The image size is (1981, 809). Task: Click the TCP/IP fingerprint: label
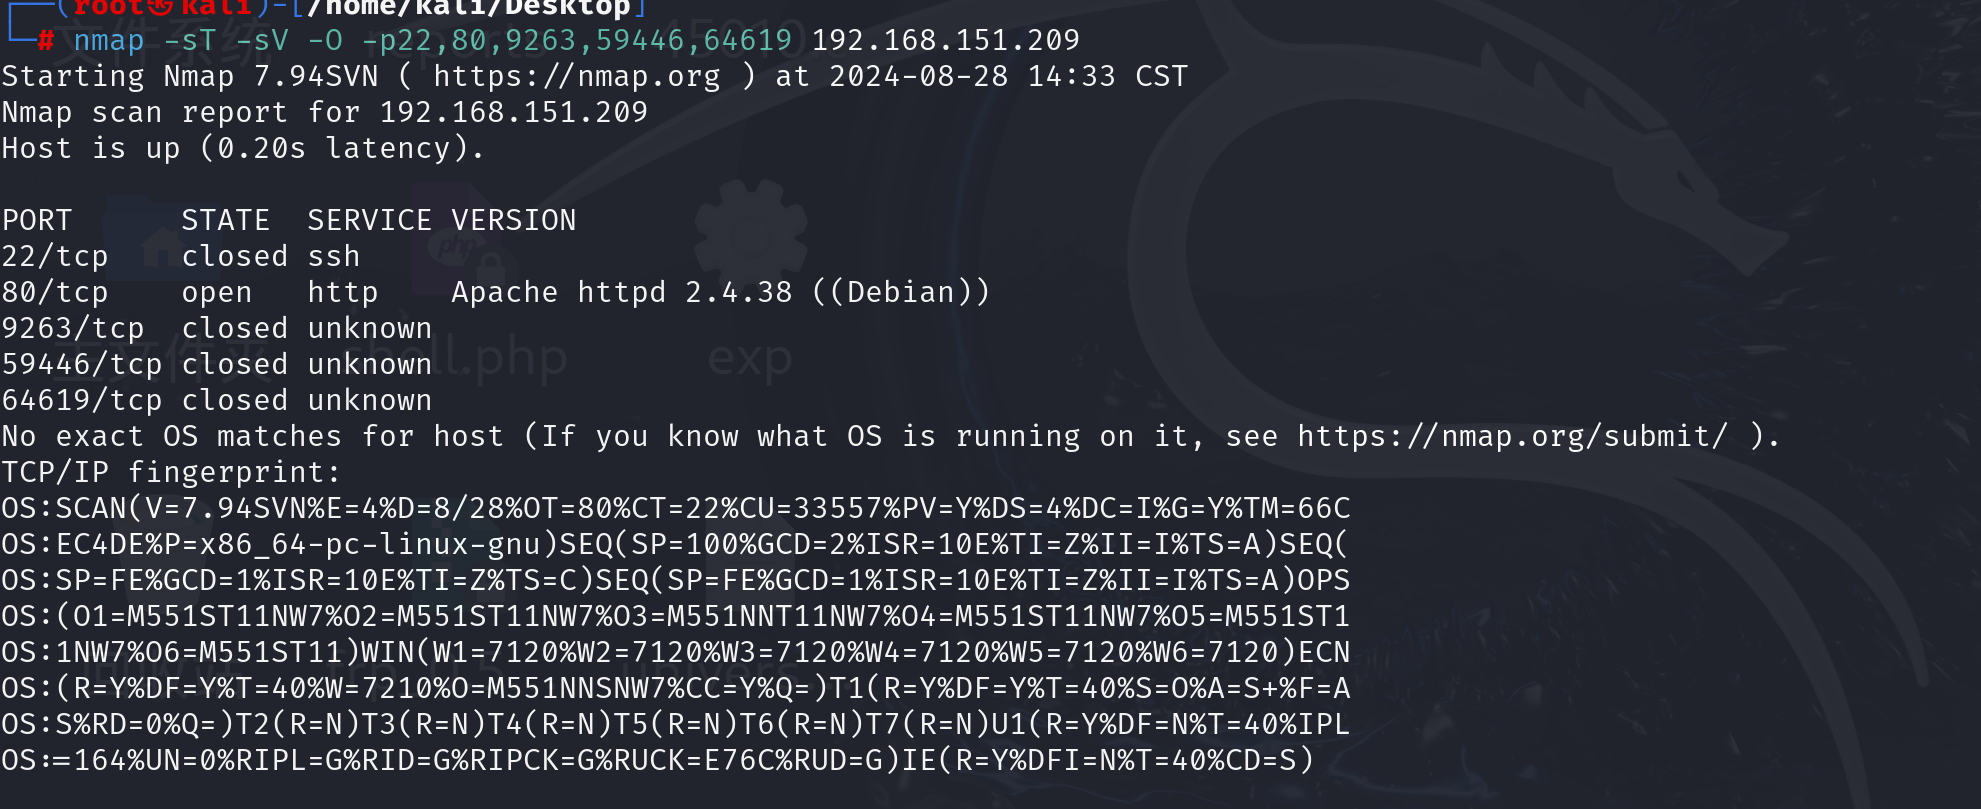pos(171,473)
